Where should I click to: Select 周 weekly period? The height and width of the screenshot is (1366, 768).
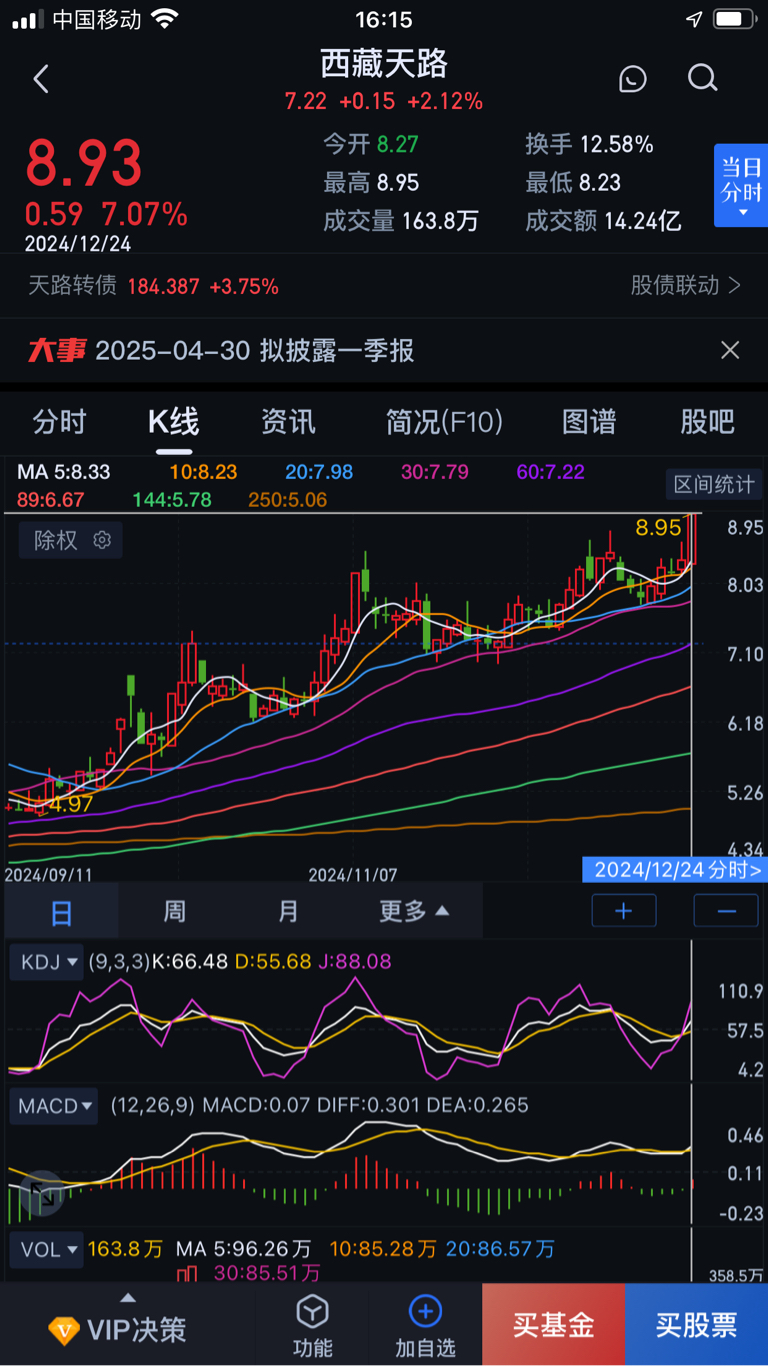tap(174, 911)
